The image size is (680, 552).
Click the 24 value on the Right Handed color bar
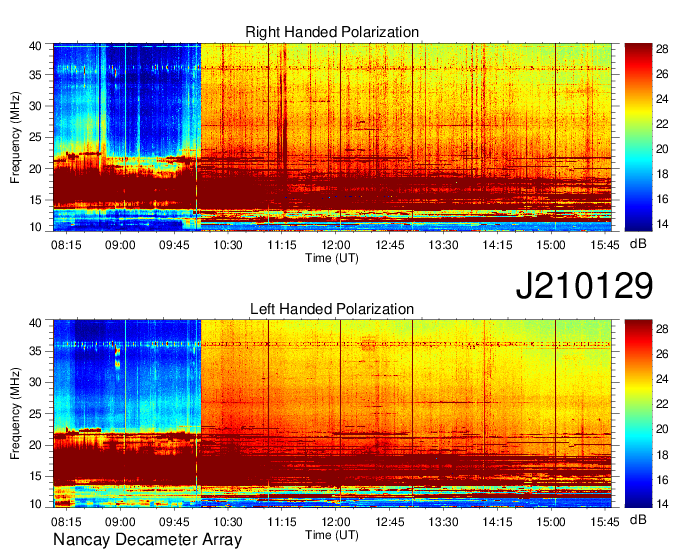[x=662, y=99]
